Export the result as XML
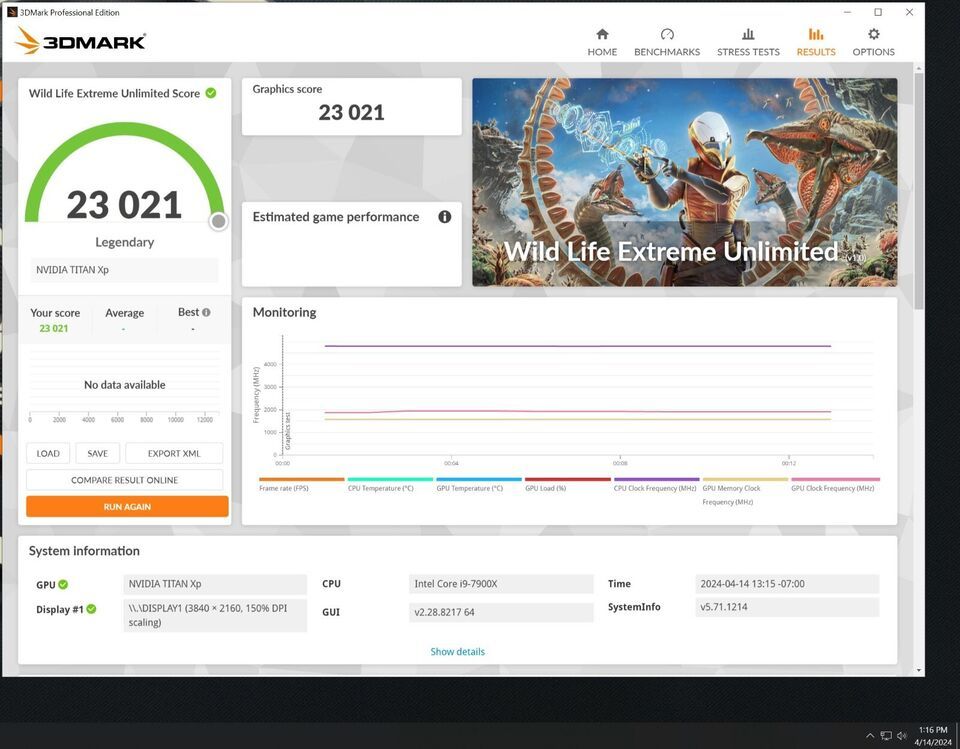The image size is (960, 749). pos(174,453)
